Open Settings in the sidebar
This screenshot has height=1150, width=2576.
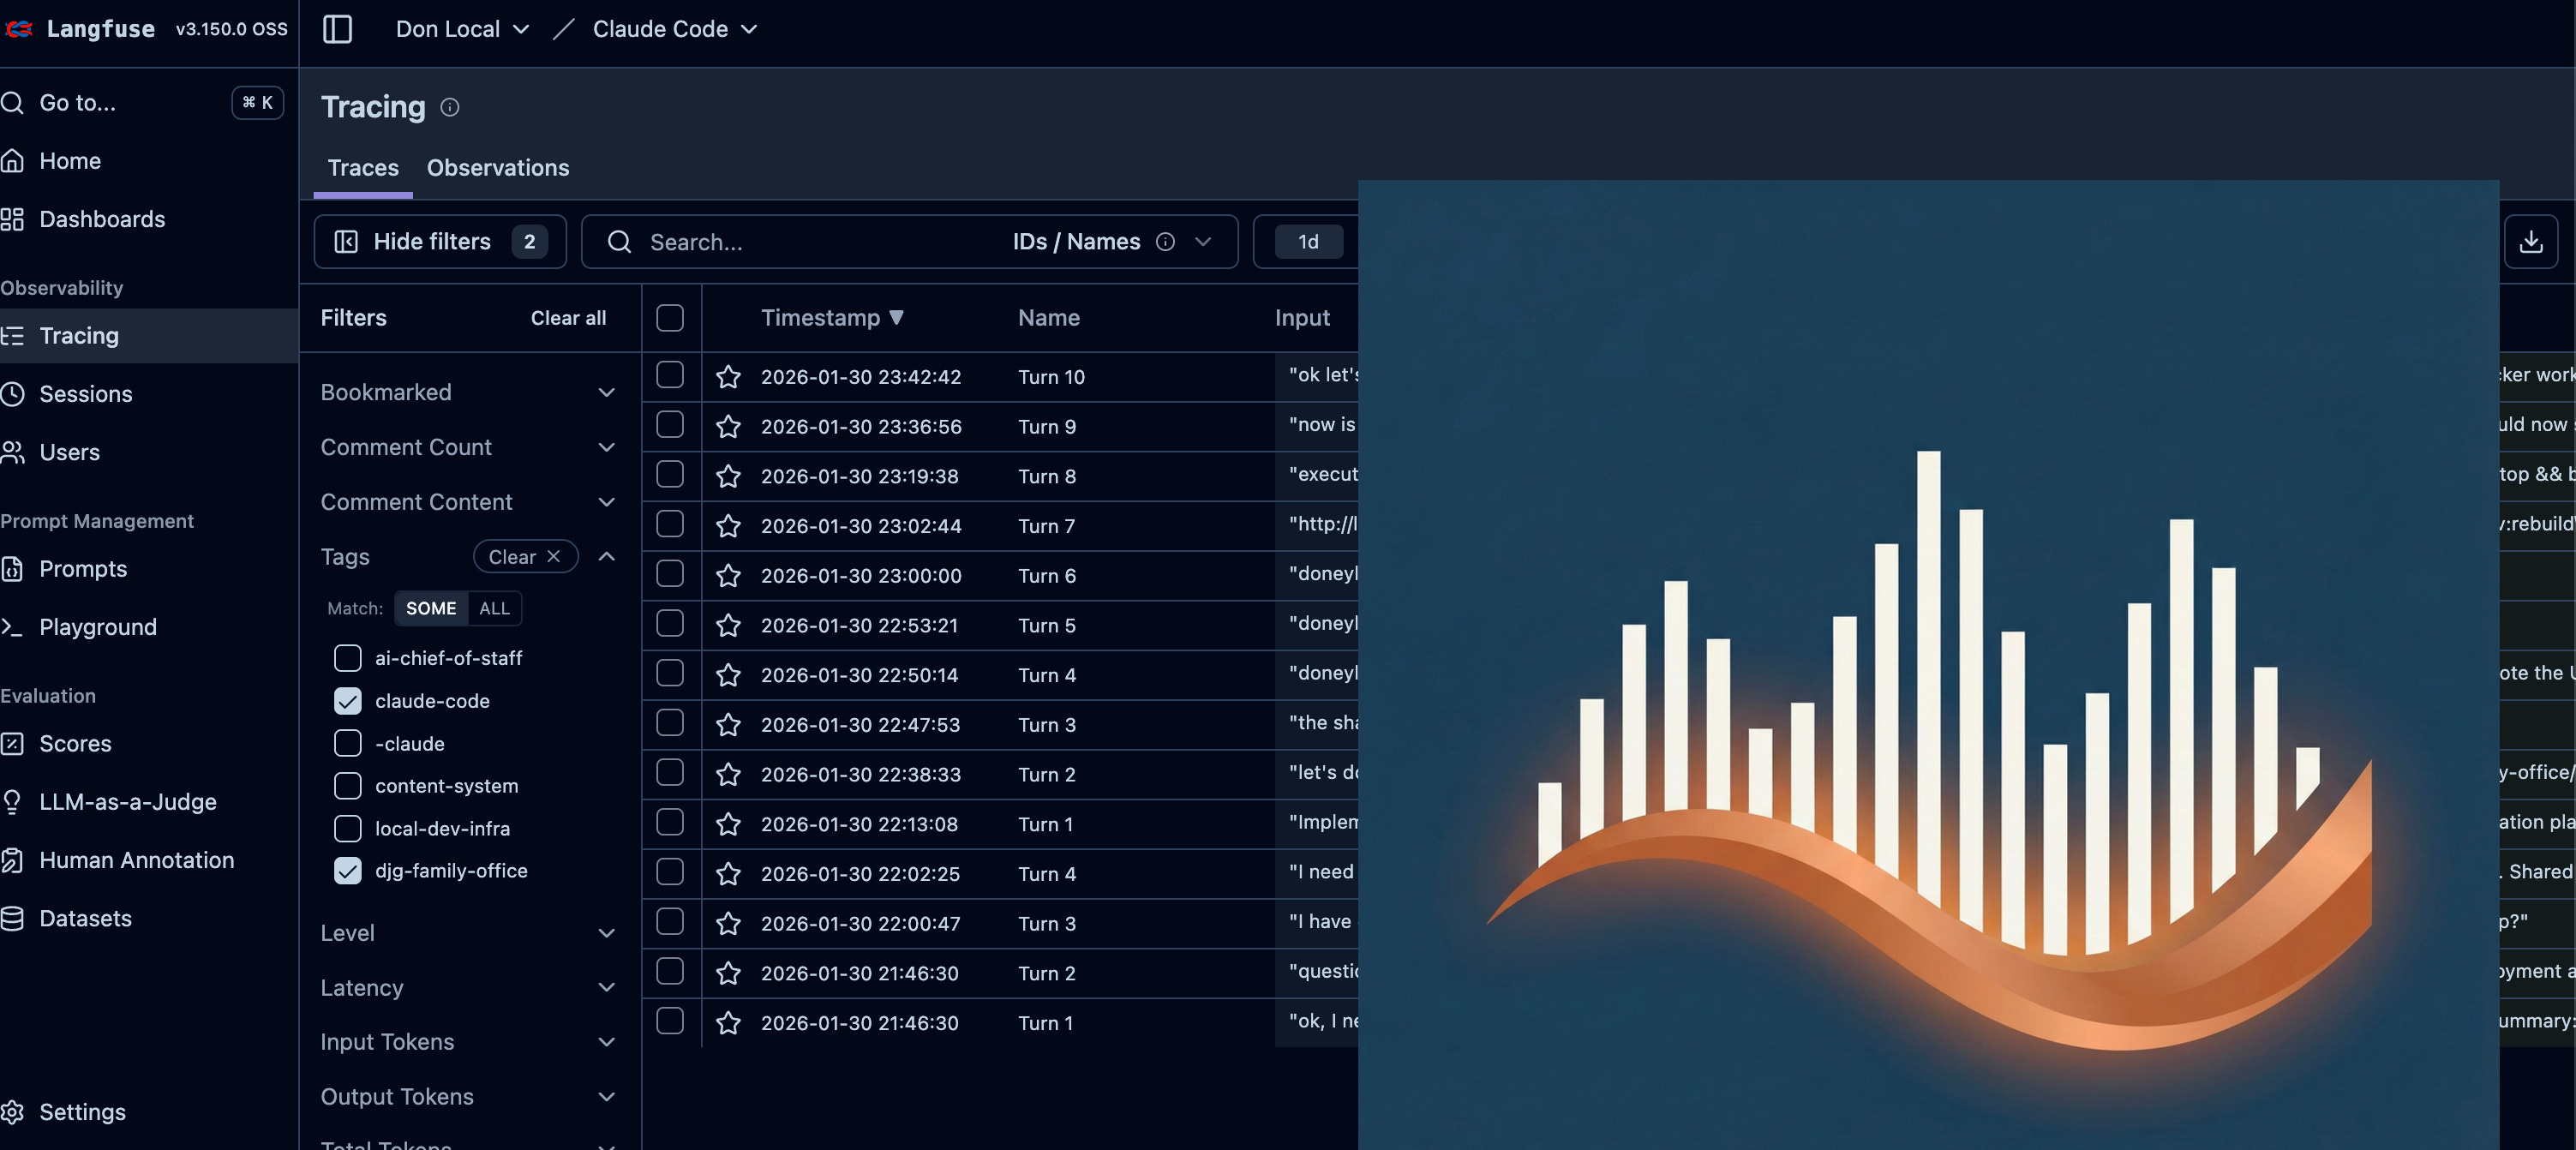(x=82, y=1112)
